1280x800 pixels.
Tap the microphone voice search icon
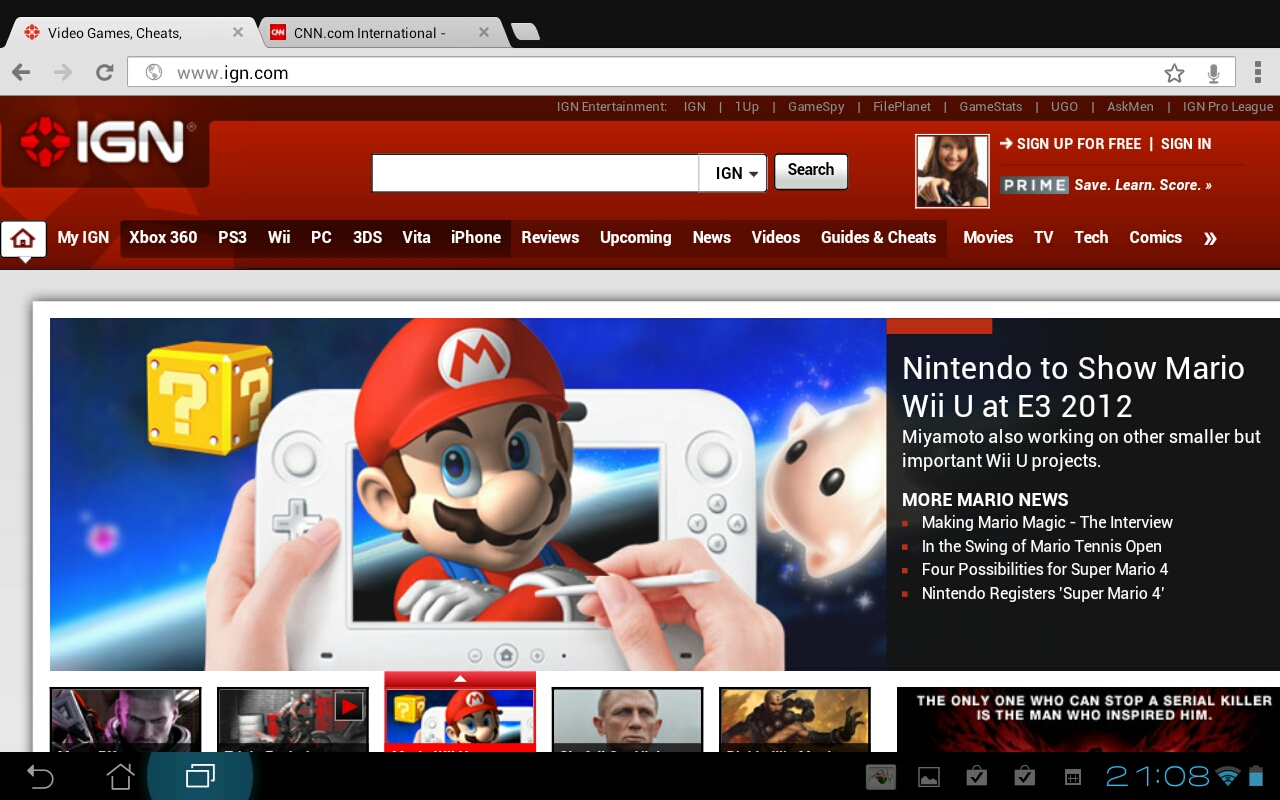point(1213,73)
